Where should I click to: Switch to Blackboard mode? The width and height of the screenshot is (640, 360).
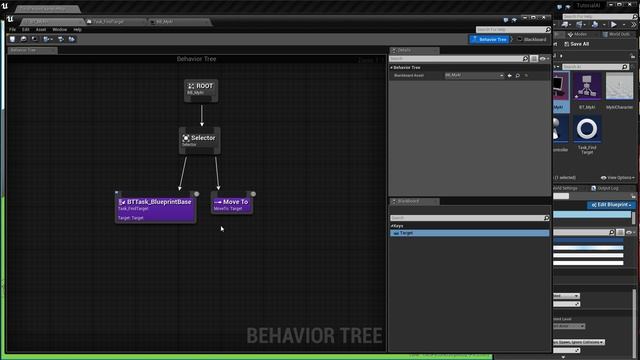tap(531, 39)
